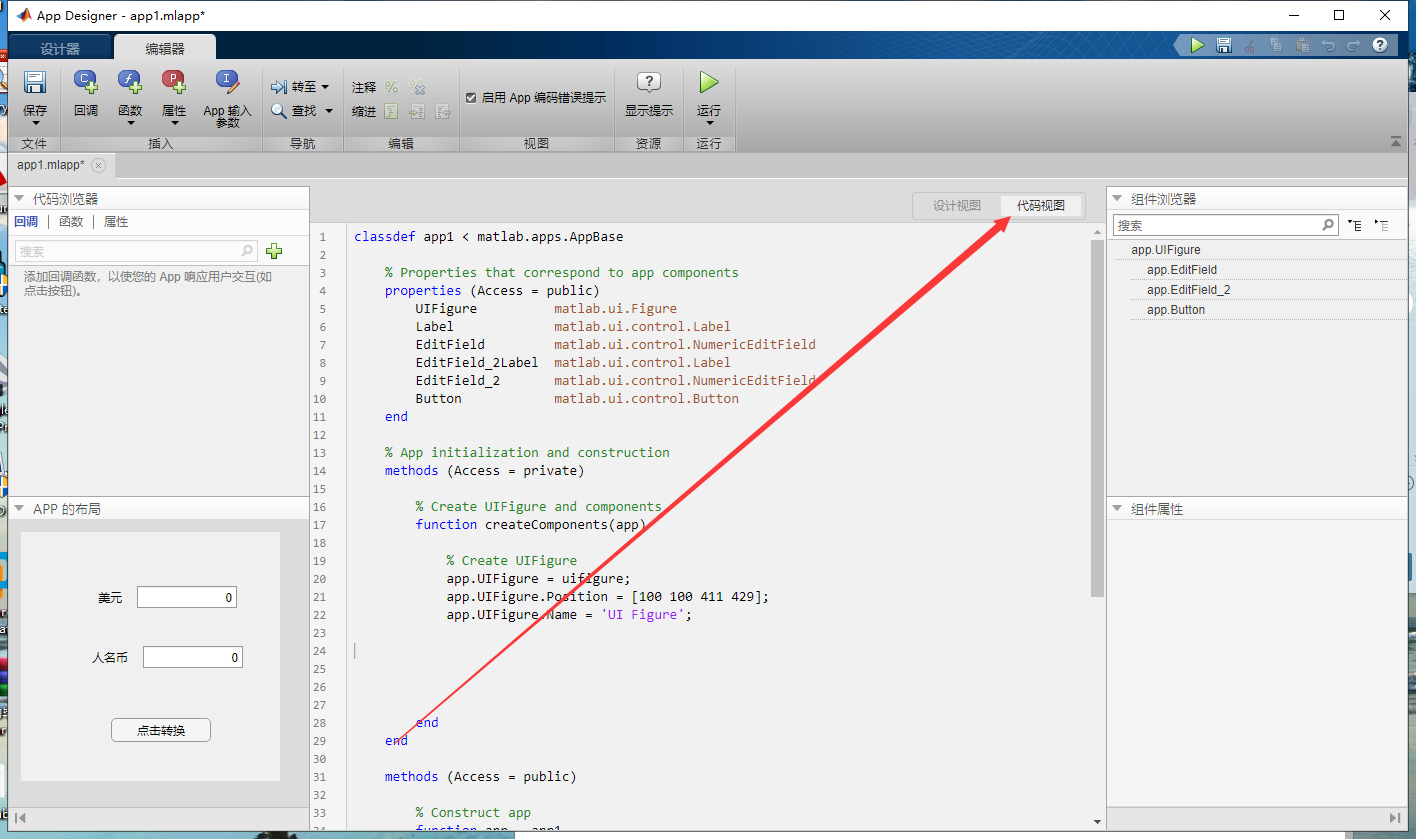
Task: Click the smart indent icon next to 缩进
Action: (x=392, y=112)
